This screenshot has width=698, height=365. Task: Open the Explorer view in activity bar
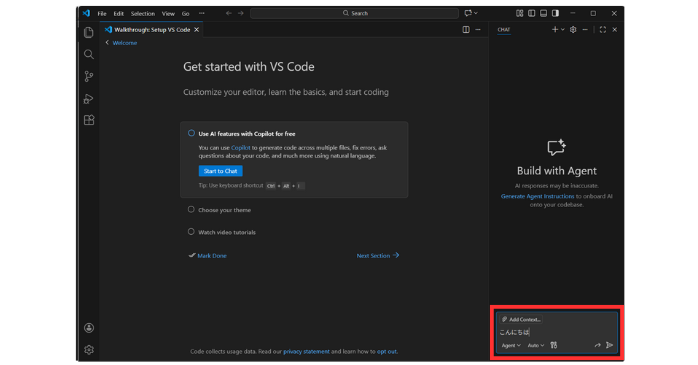point(89,32)
